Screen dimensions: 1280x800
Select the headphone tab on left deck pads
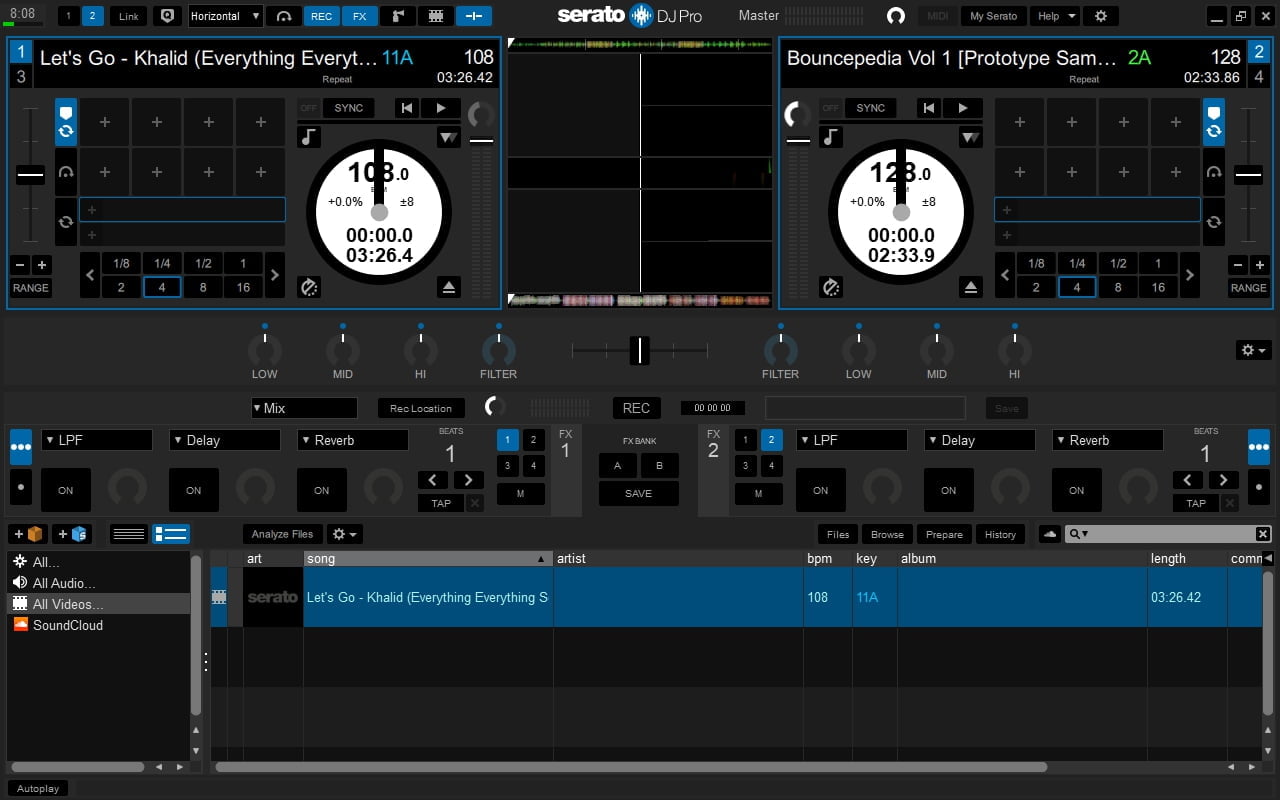coord(66,172)
